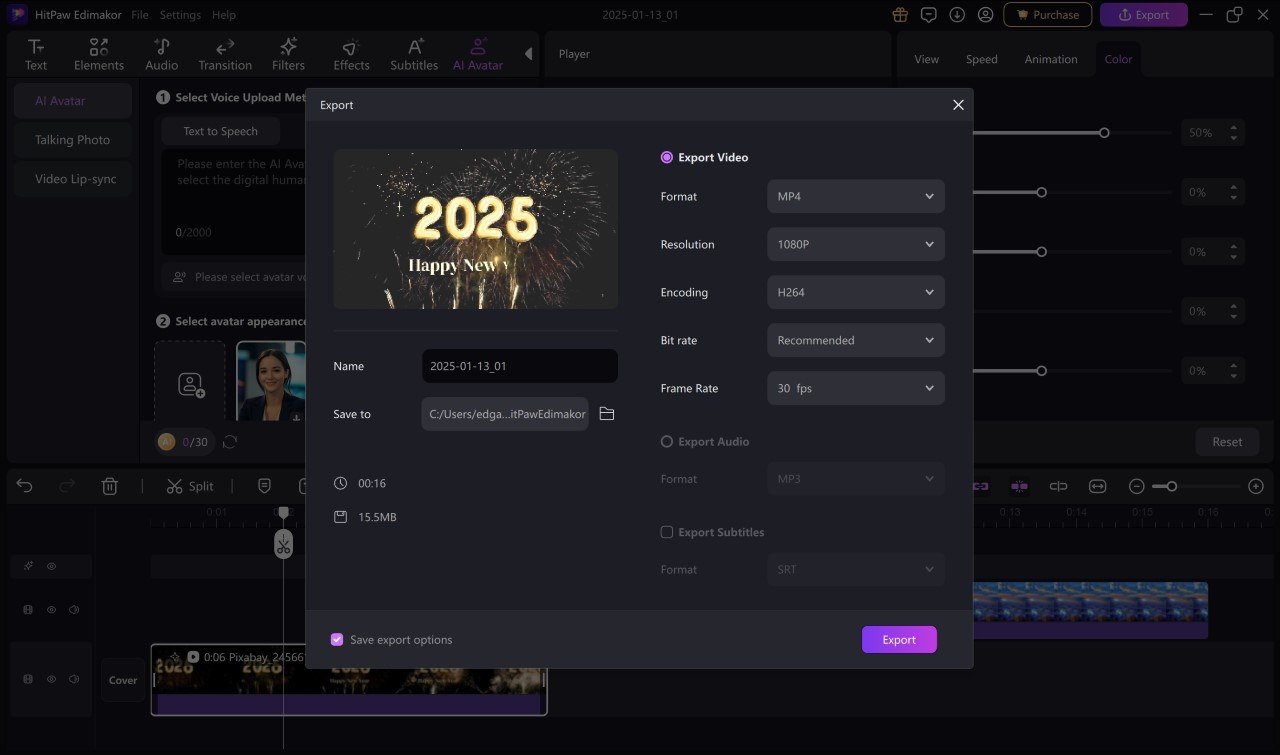Viewport: 1280px width, 755px height.
Task: Switch to the View tab
Action: [x=927, y=59]
